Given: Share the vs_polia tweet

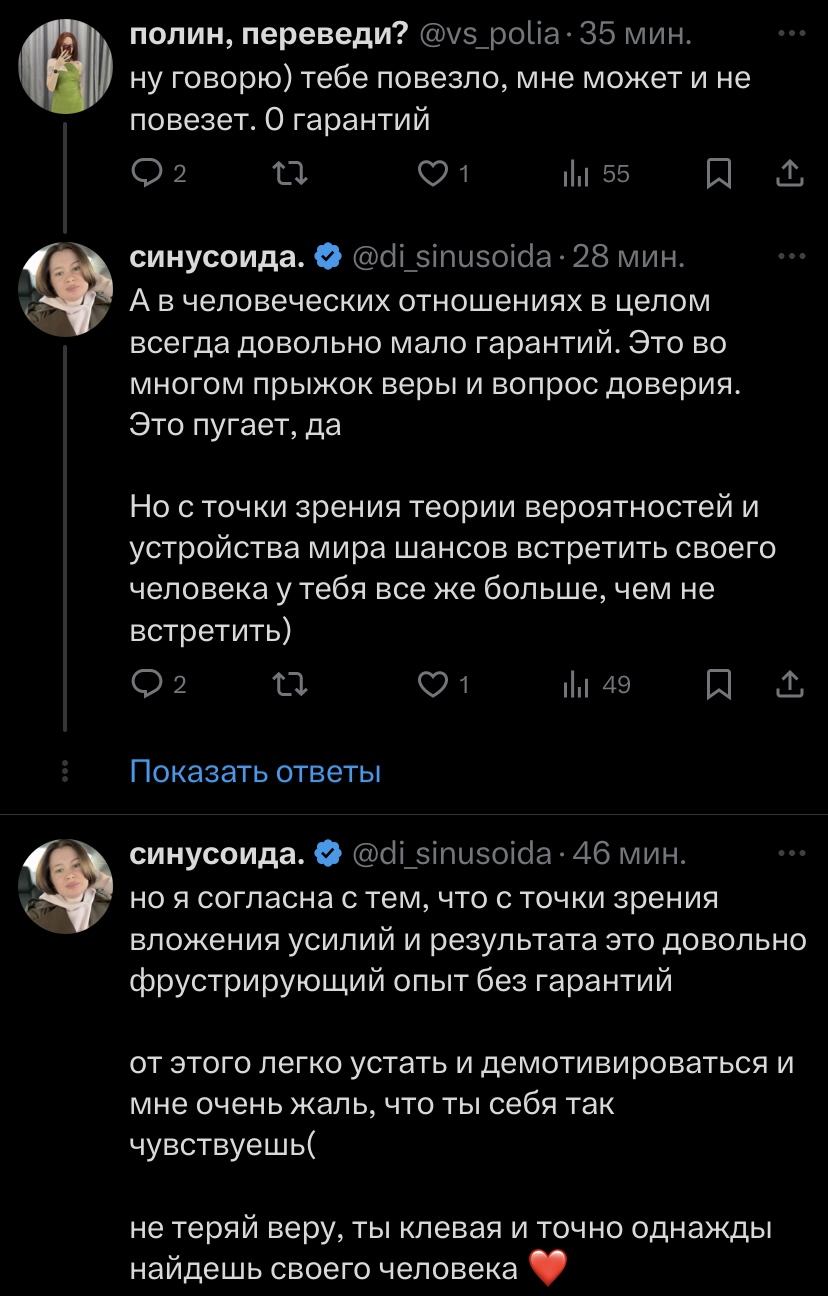Looking at the screenshot, I should 789,175.
